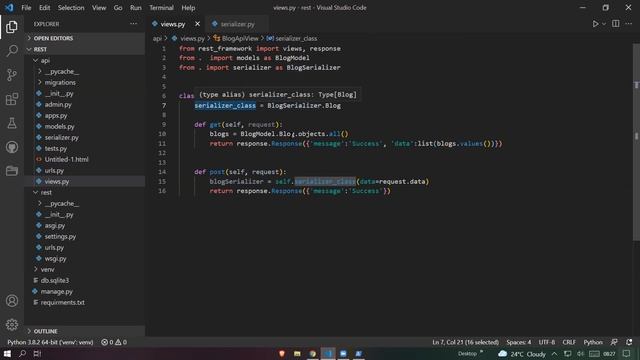Open the Terminal menu
Screen dimensions: 640x360
pyautogui.click(x=161, y=8)
